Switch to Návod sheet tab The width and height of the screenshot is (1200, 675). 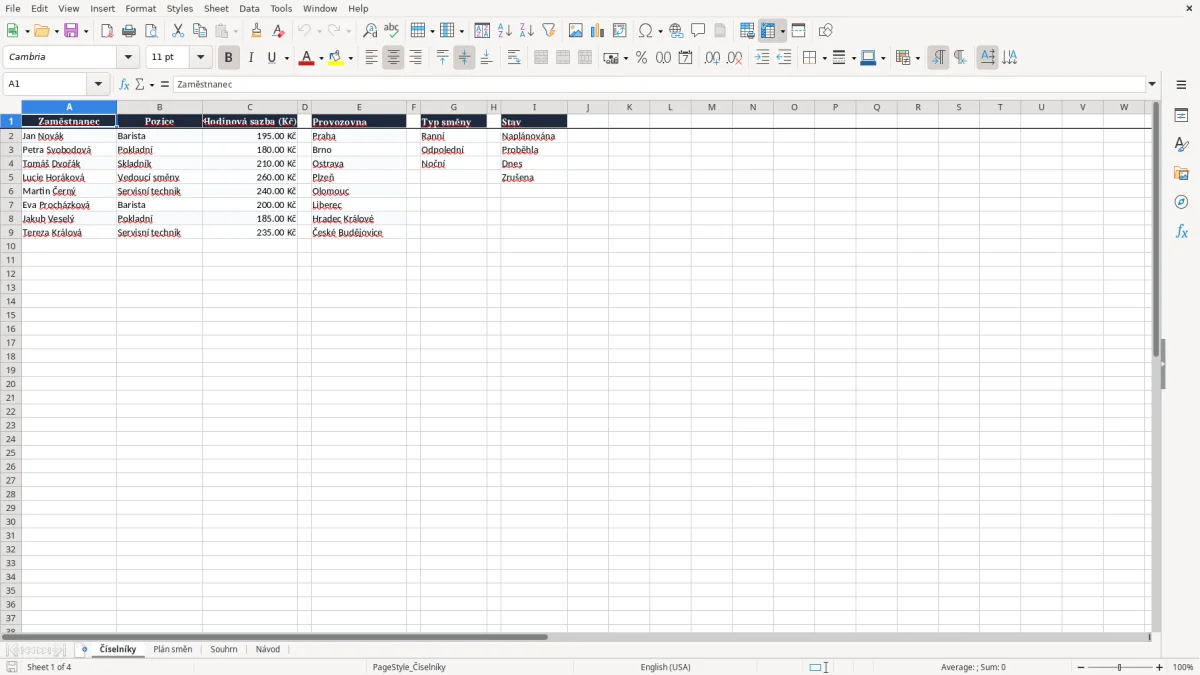(x=268, y=650)
